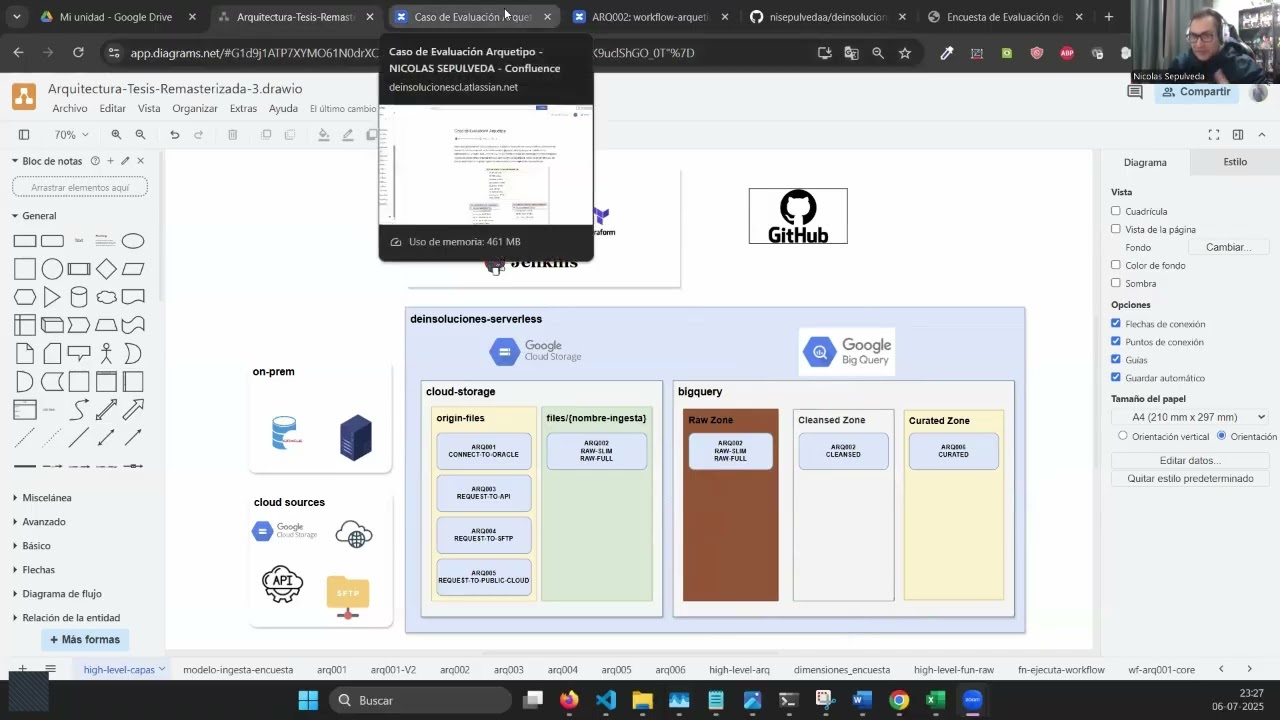Screen dimensions: 1280x720
Task: Collapse the format panel with chevron
Action: coord(1260,135)
